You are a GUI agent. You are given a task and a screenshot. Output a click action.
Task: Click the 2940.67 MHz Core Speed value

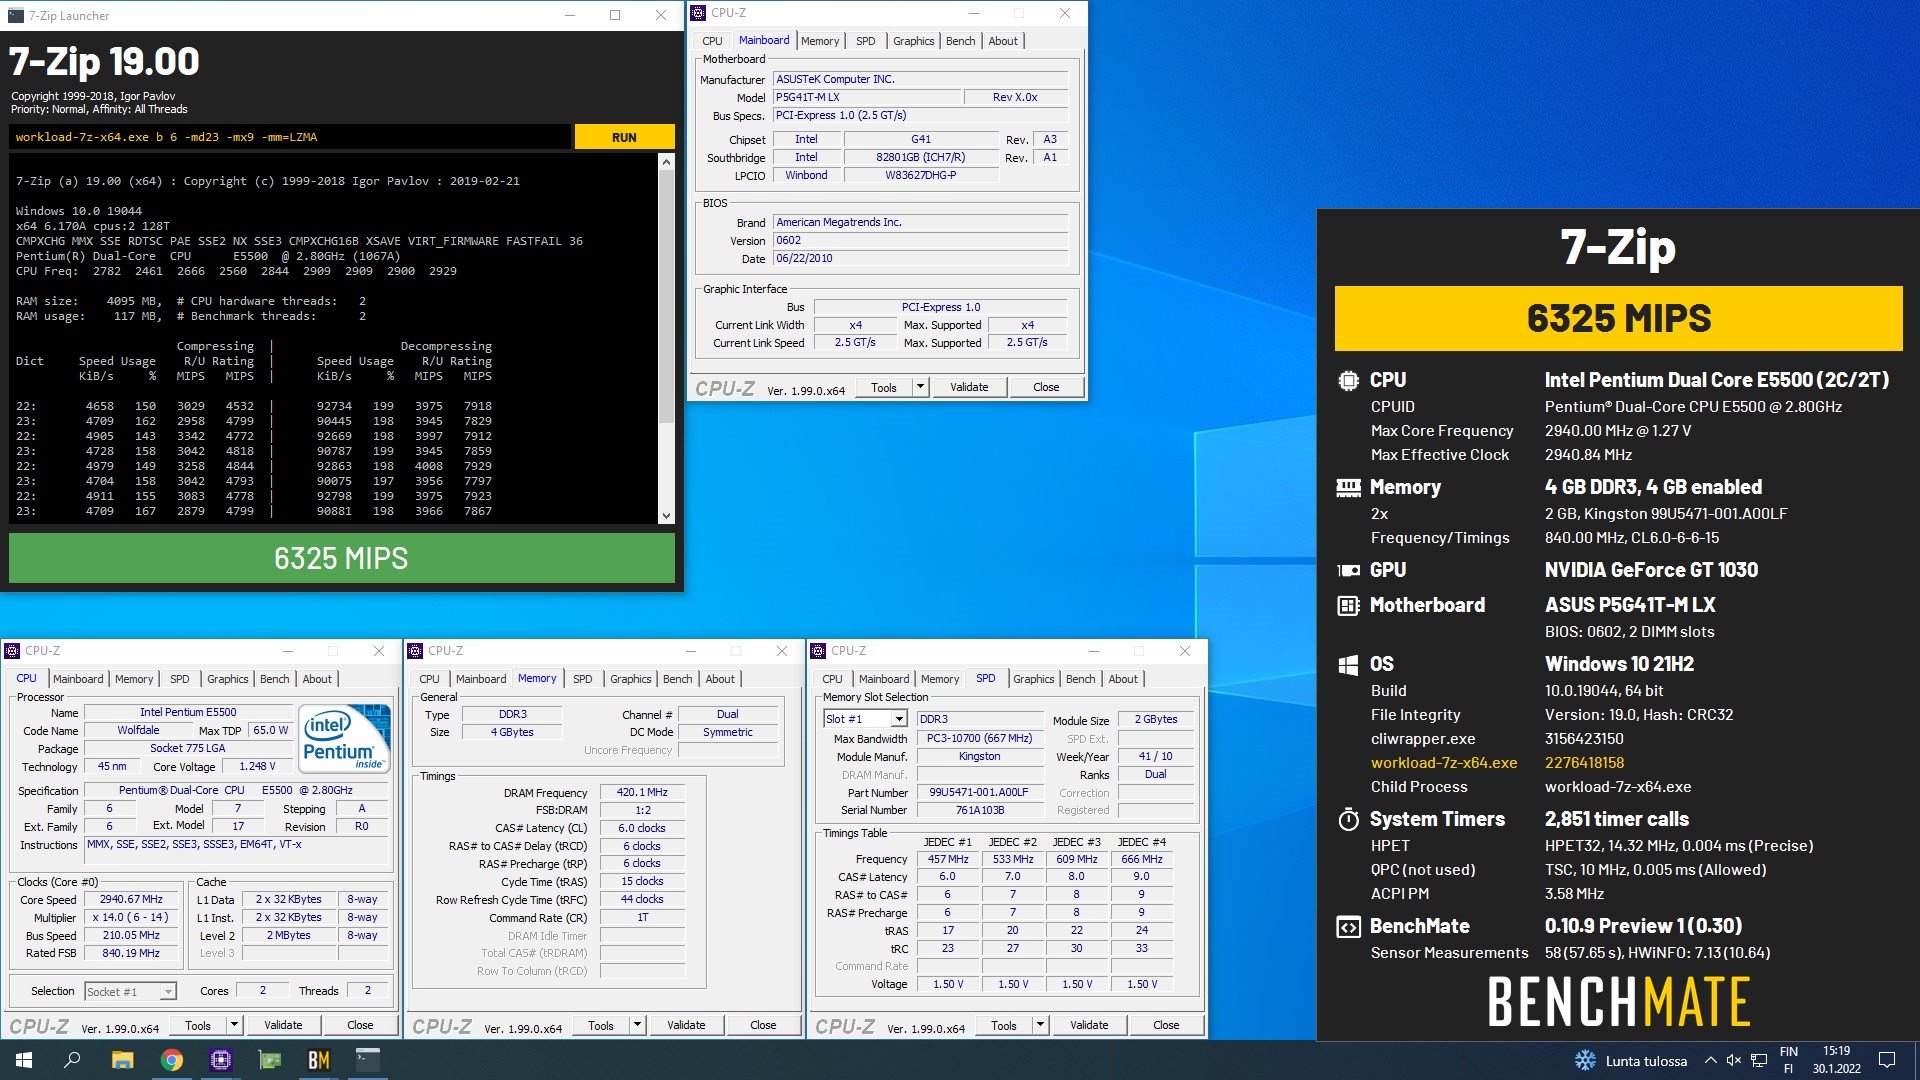131,899
